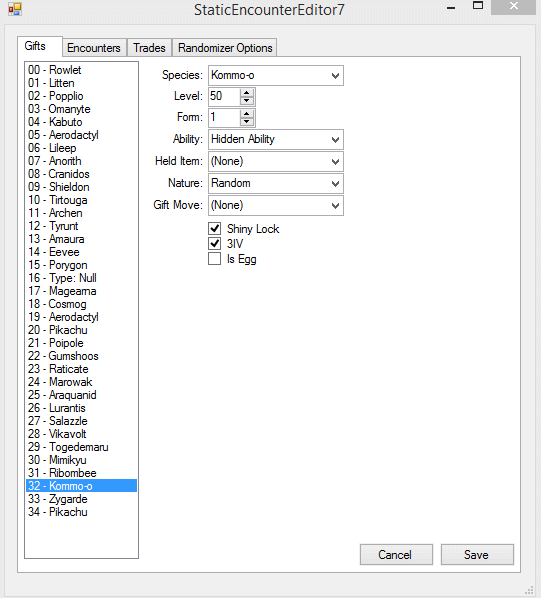This screenshot has width=541, height=598.
Task: Decrease the Form value with the down arrow
Action: point(247,122)
